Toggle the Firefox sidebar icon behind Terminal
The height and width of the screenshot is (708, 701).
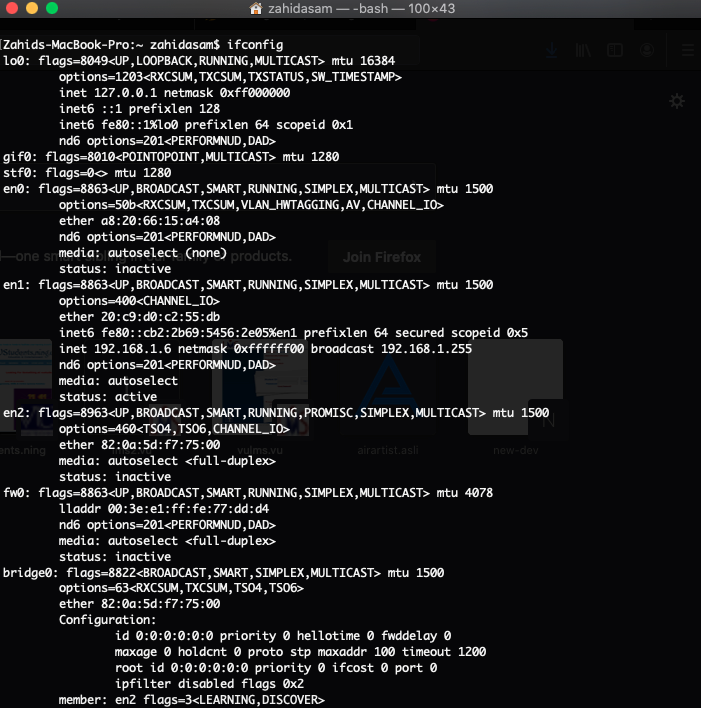[615, 50]
